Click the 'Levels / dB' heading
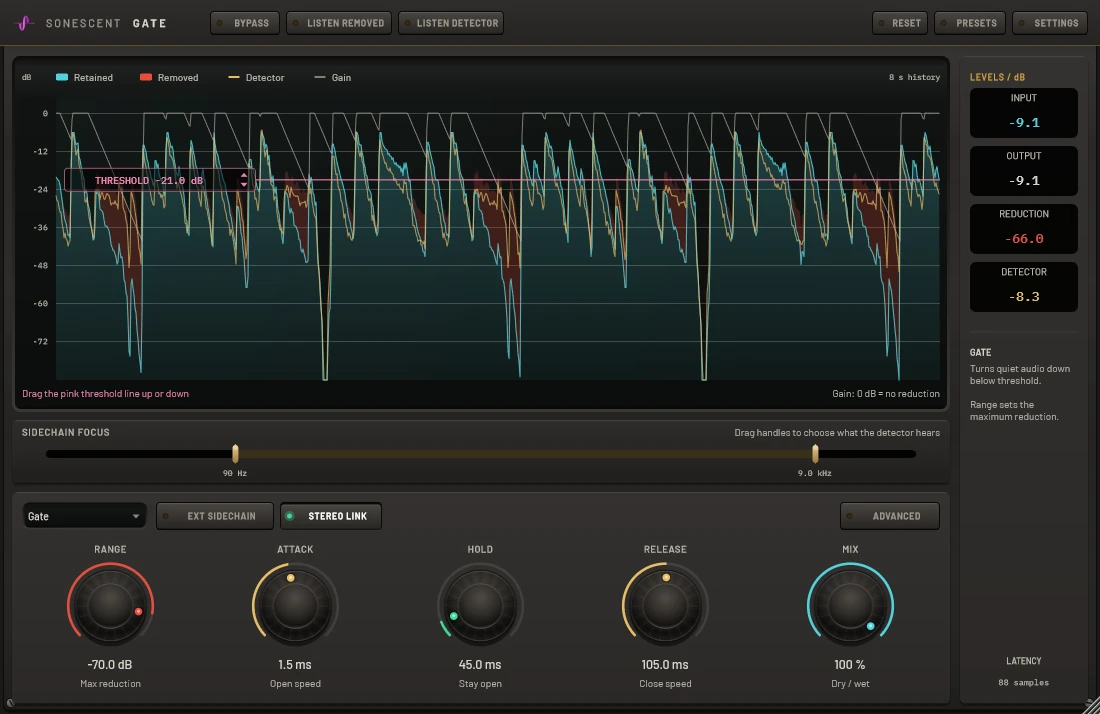Viewport: 1100px width, 714px height. (x=997, y=77)
